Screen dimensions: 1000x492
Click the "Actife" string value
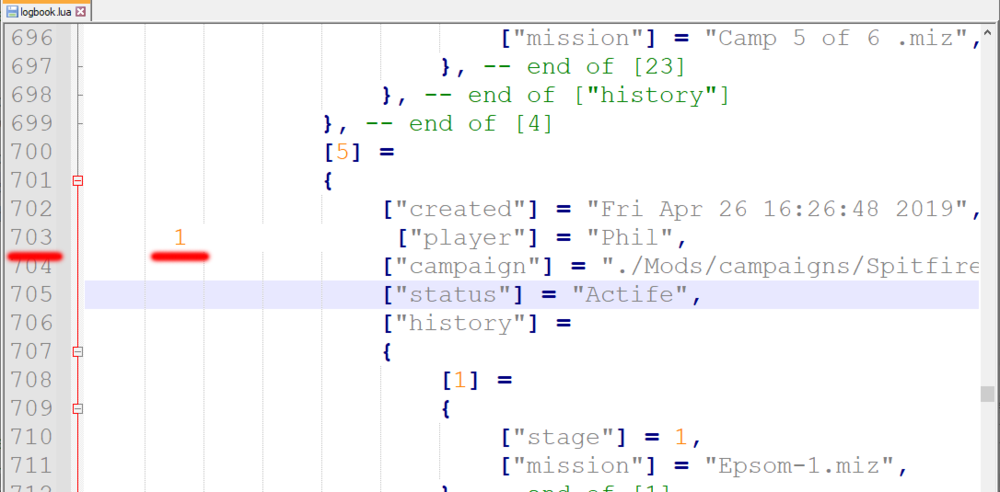click(631, 295)
